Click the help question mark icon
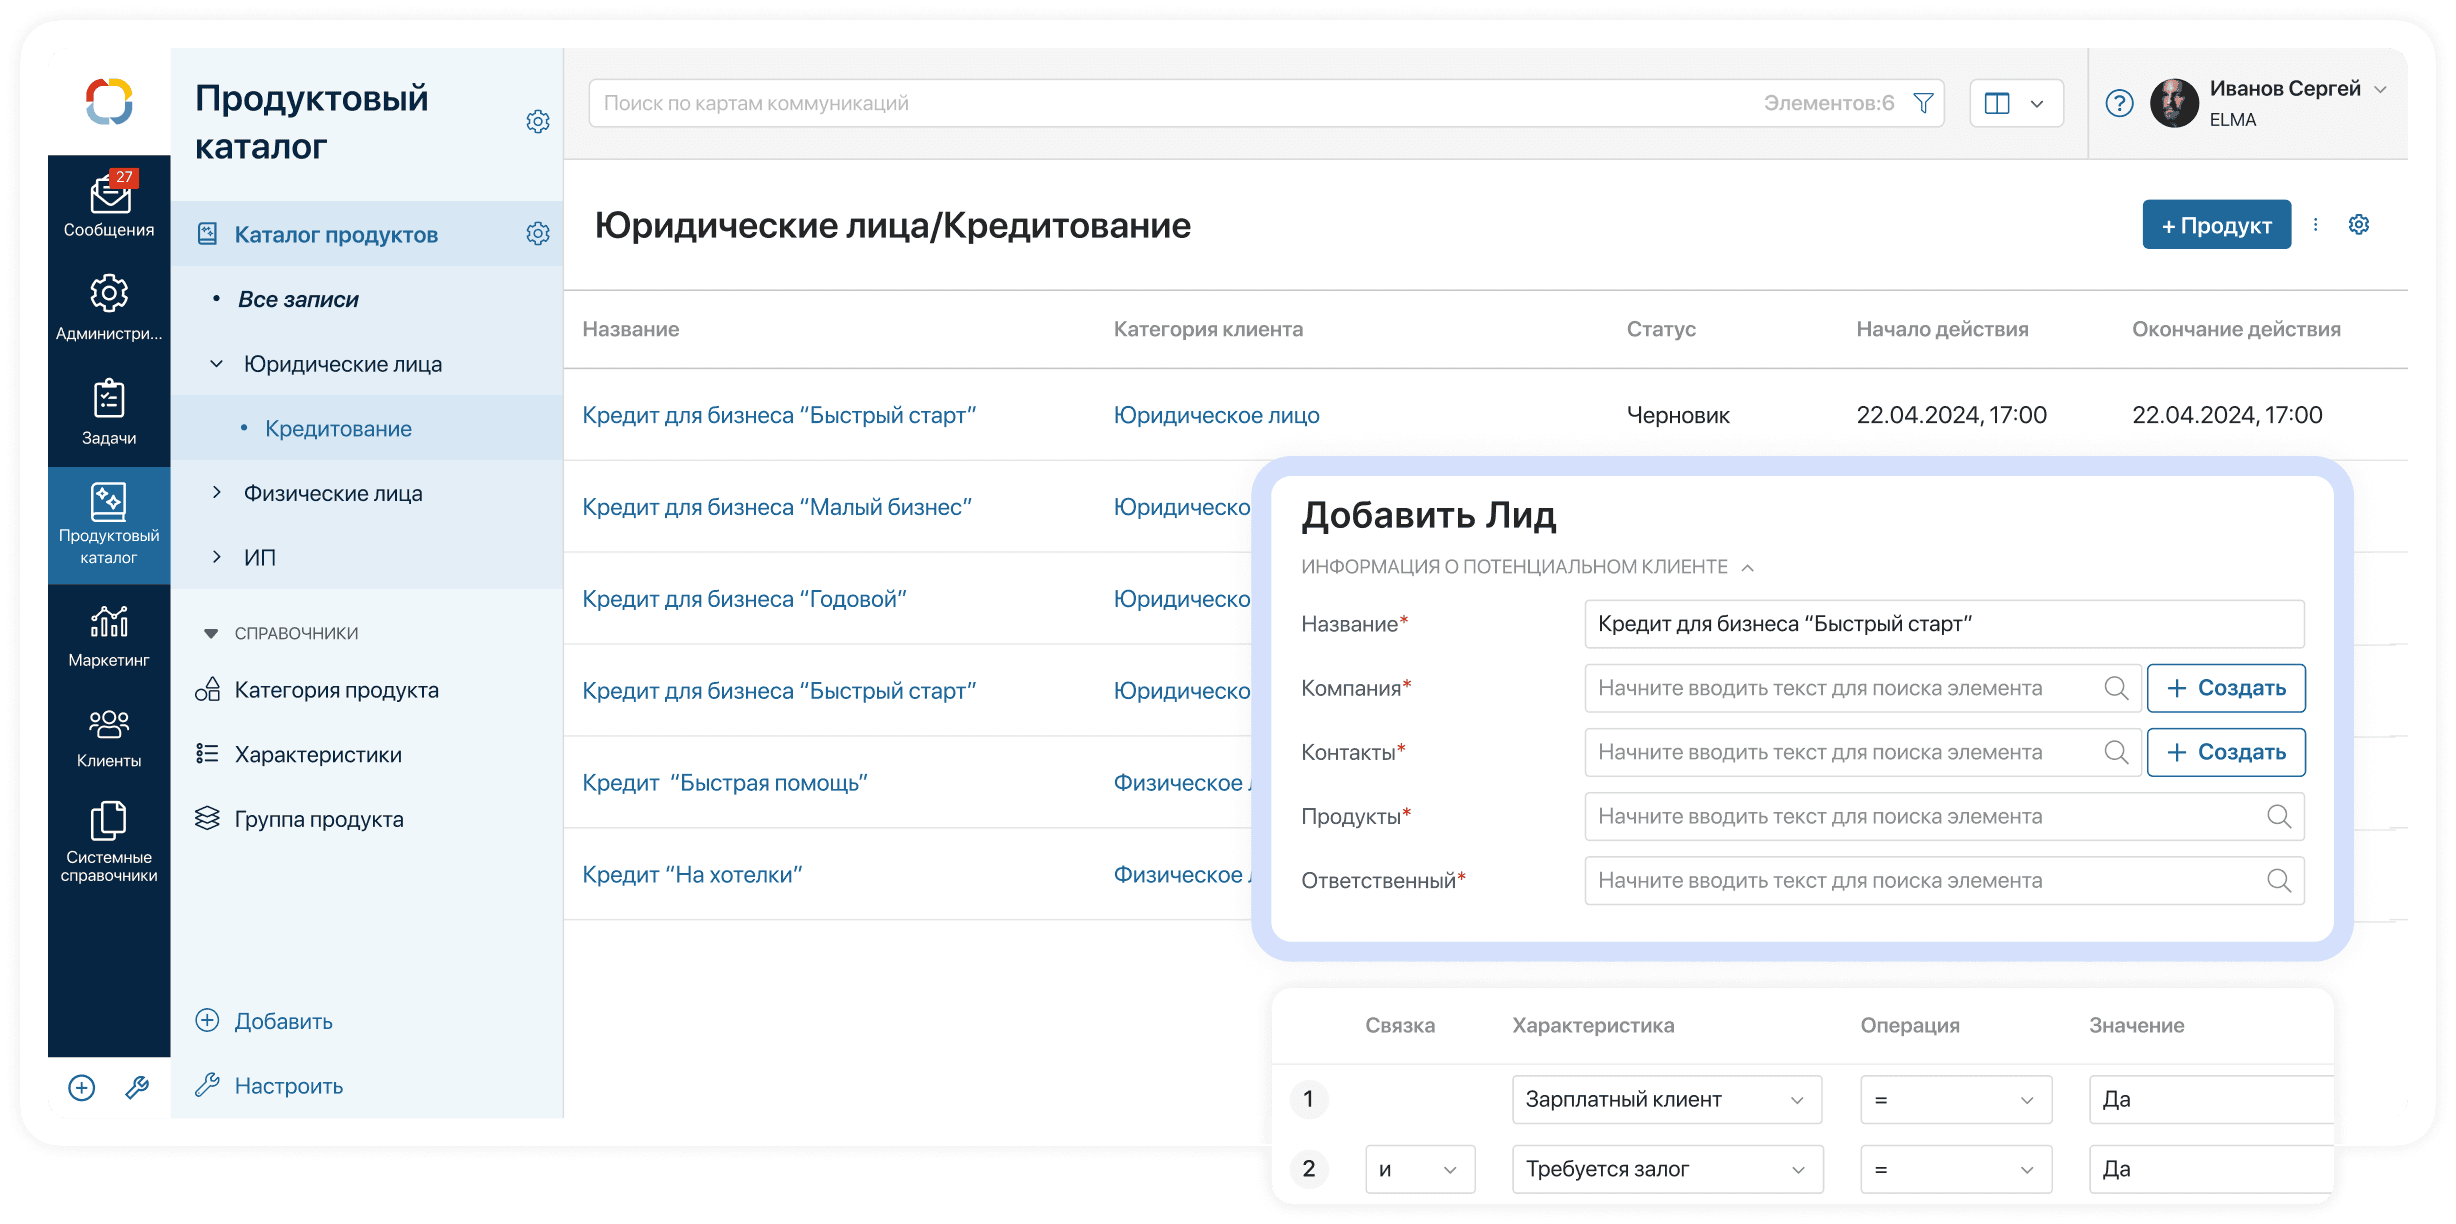Viewport: 2456px width, 1224px height. (2119, 103)
